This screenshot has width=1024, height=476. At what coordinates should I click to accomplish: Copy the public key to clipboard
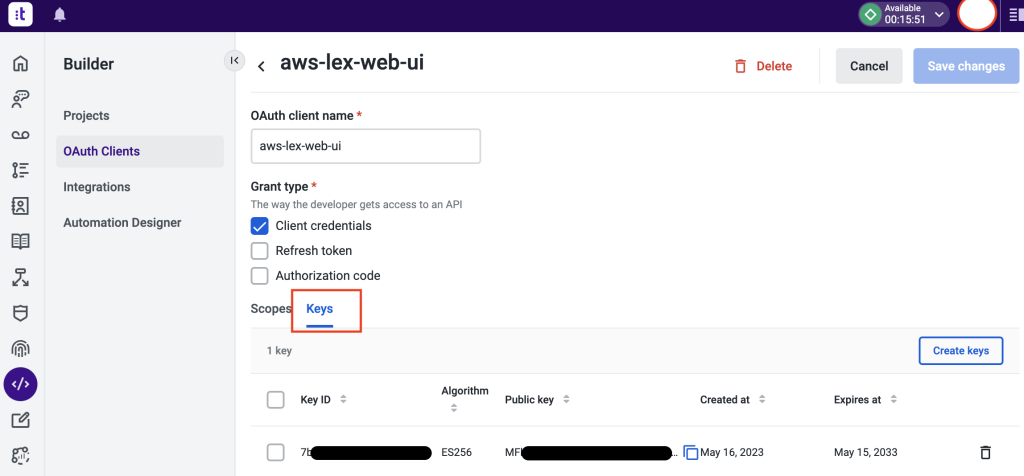pos(690,452)
